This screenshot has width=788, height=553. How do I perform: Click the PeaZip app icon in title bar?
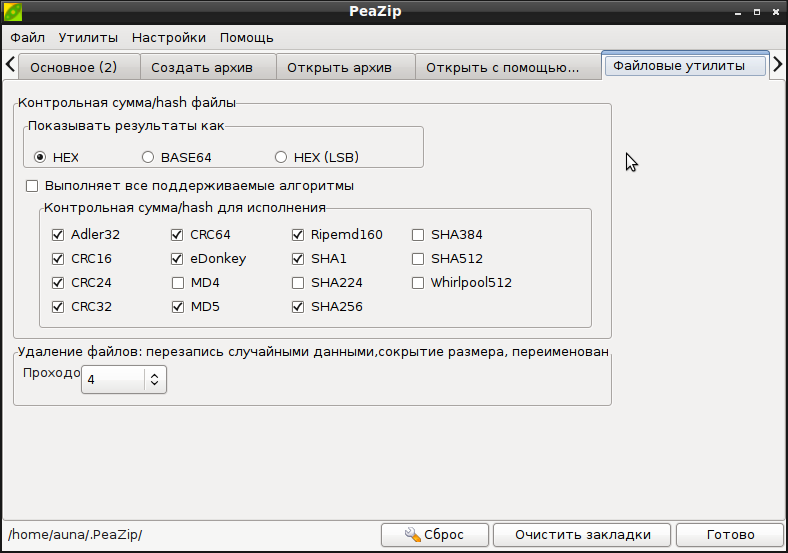point(13,12)
